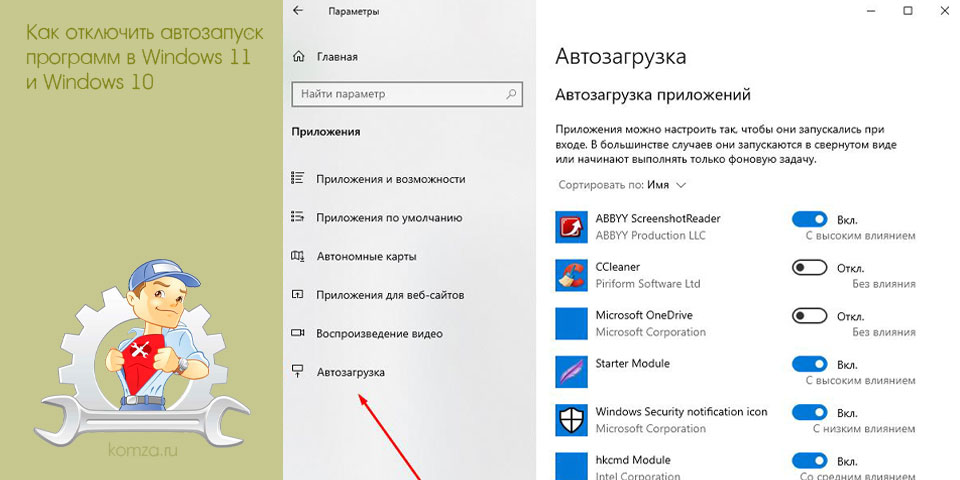
Task: Click the Starter Module feather icon
Action: [x=571, y=372]
